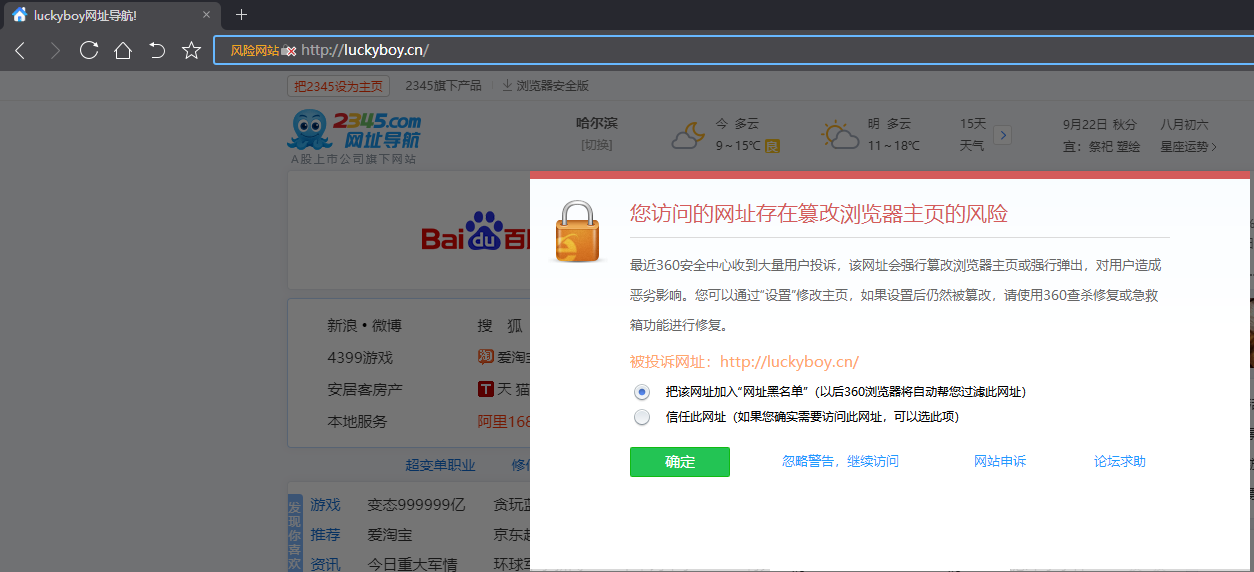Image resolution: width=1254 pixels, height=572 pixels.
Task: Open the 搜狐 site link
Action: click(501, 326)
